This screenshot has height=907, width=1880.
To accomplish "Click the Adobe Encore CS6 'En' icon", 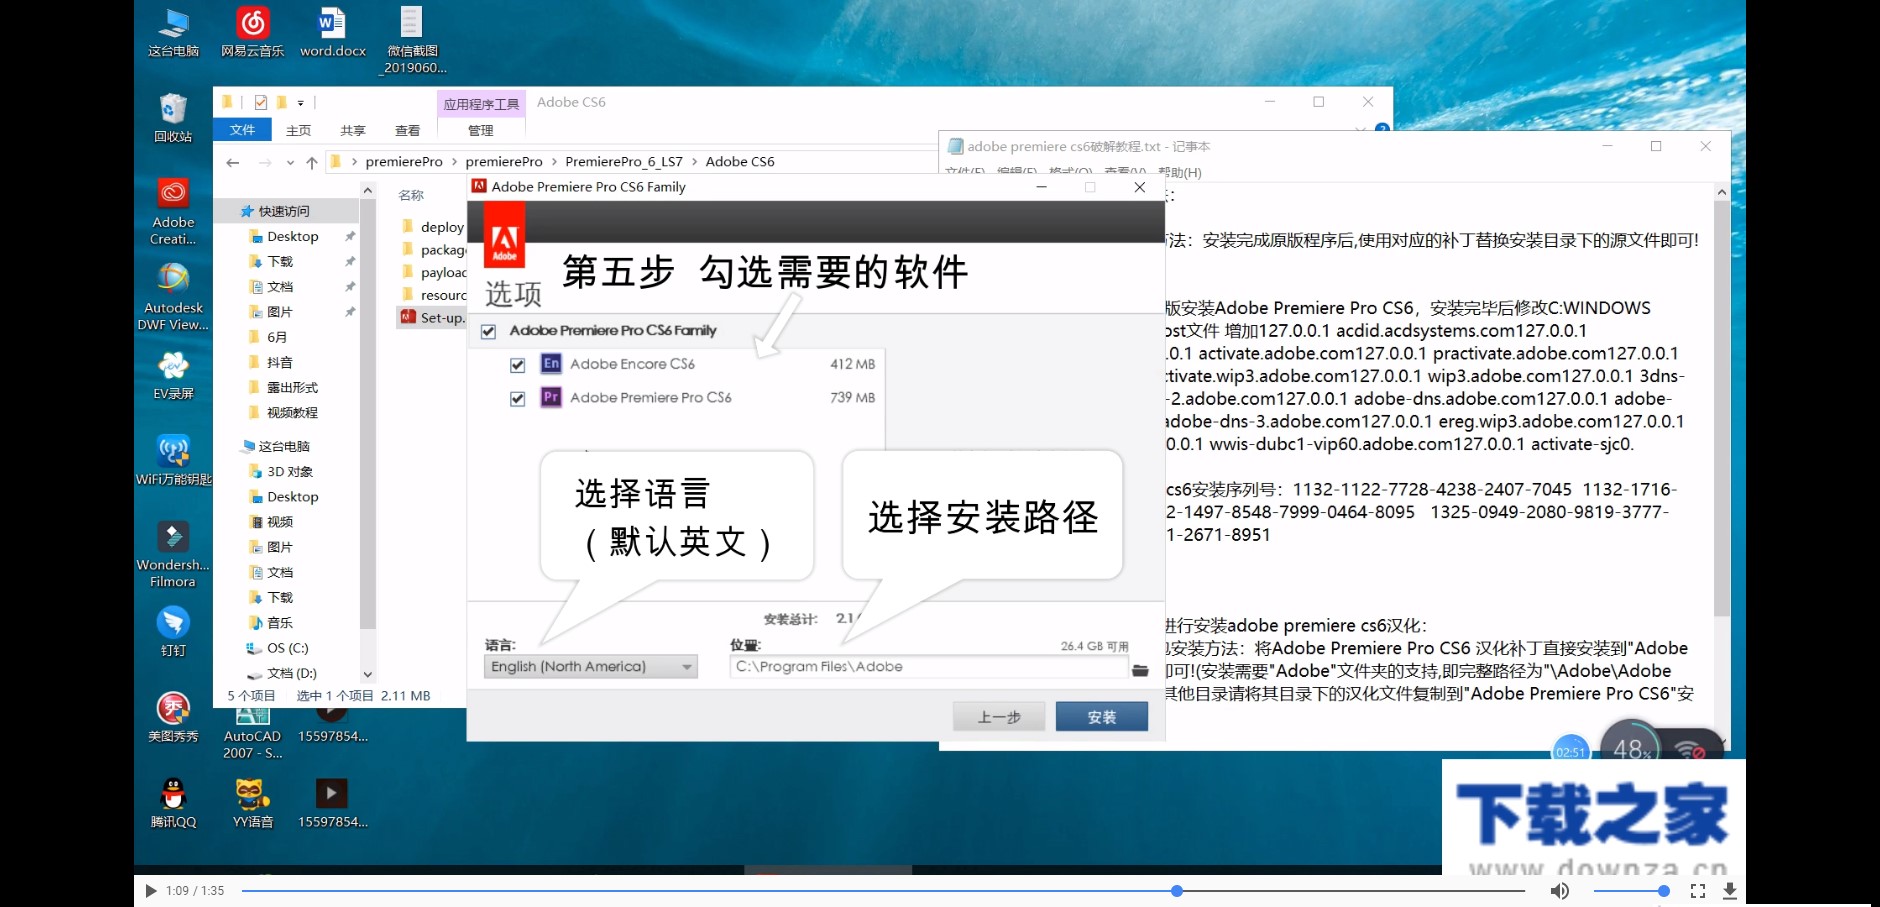I will (x=551, y=364).
